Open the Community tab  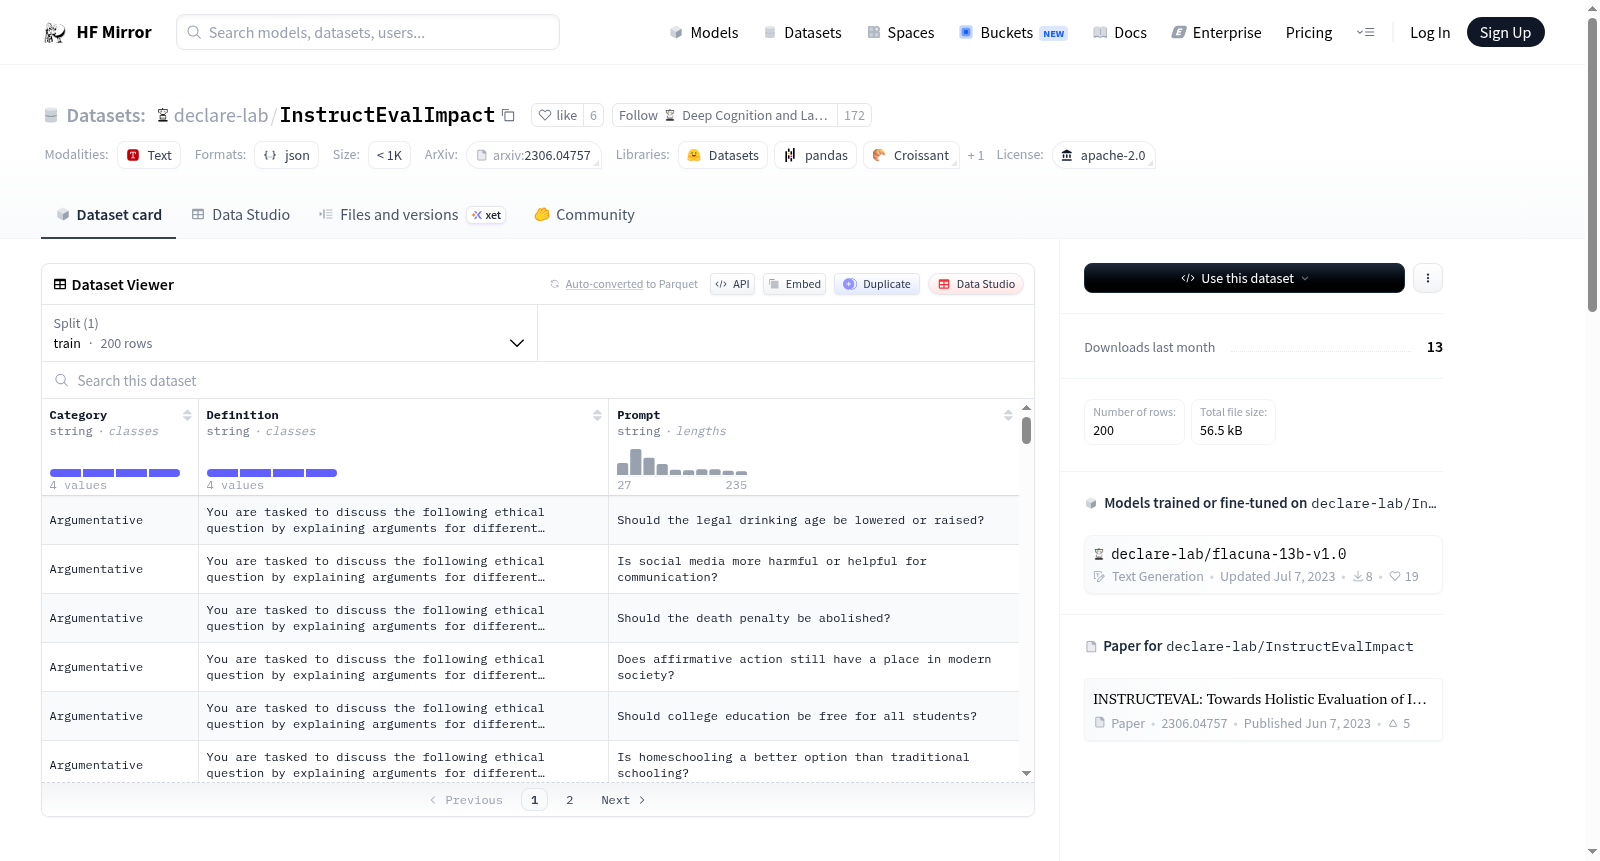(x=584, y=215)
